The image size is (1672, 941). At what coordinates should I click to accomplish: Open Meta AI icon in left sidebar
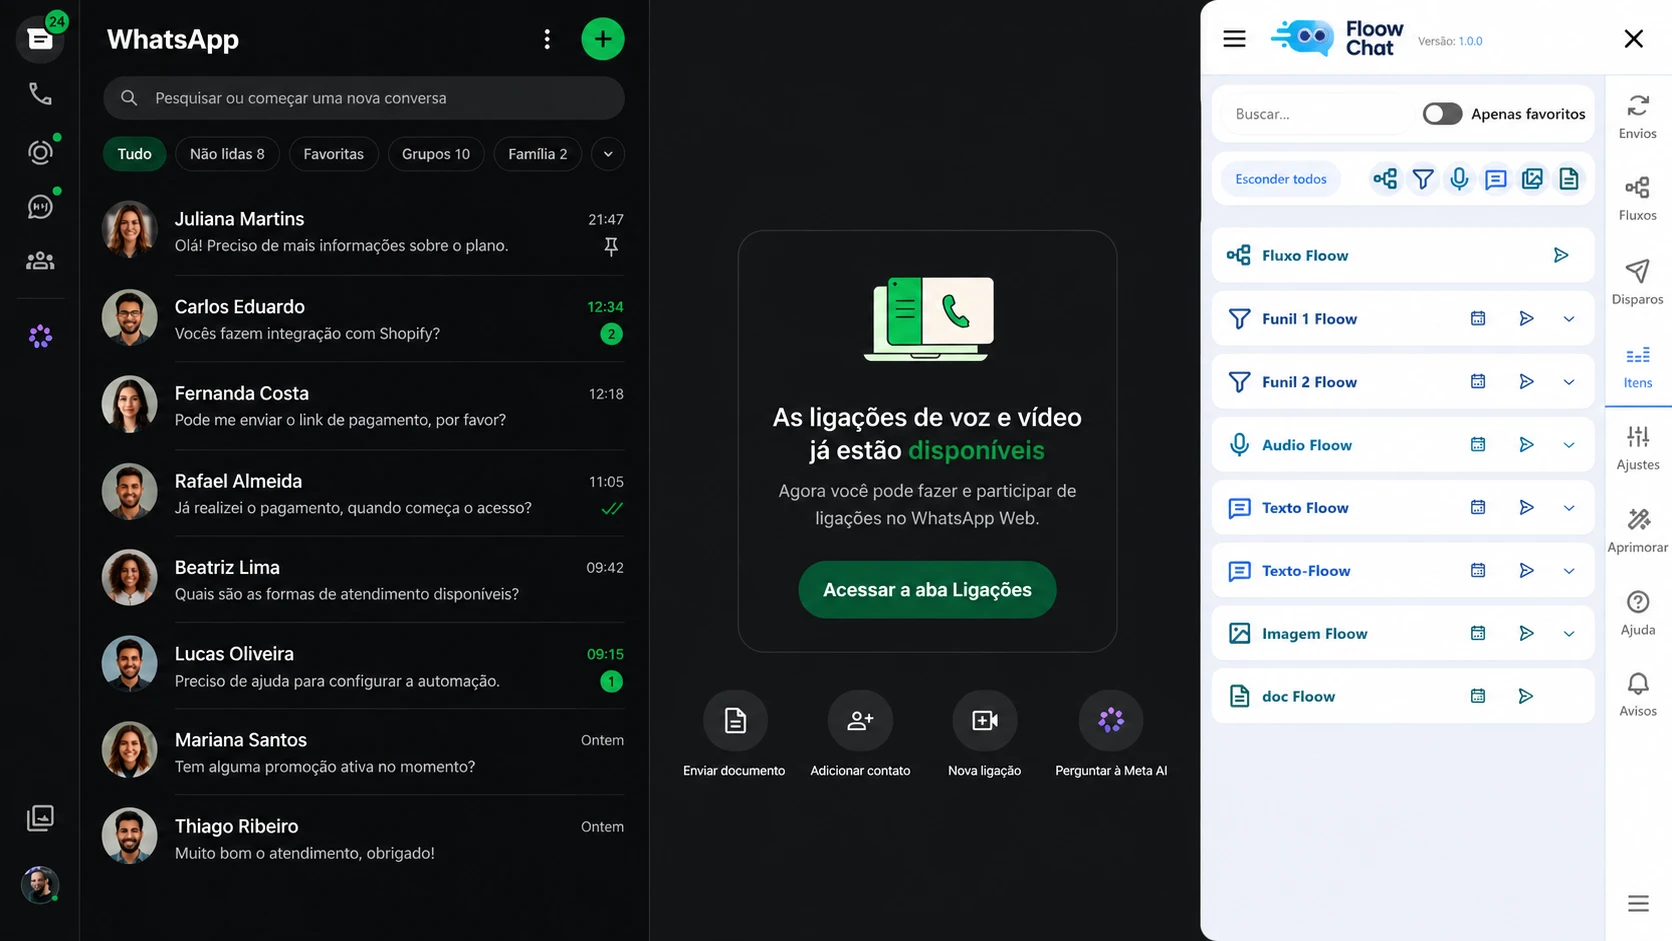click(x=40, y=337)
